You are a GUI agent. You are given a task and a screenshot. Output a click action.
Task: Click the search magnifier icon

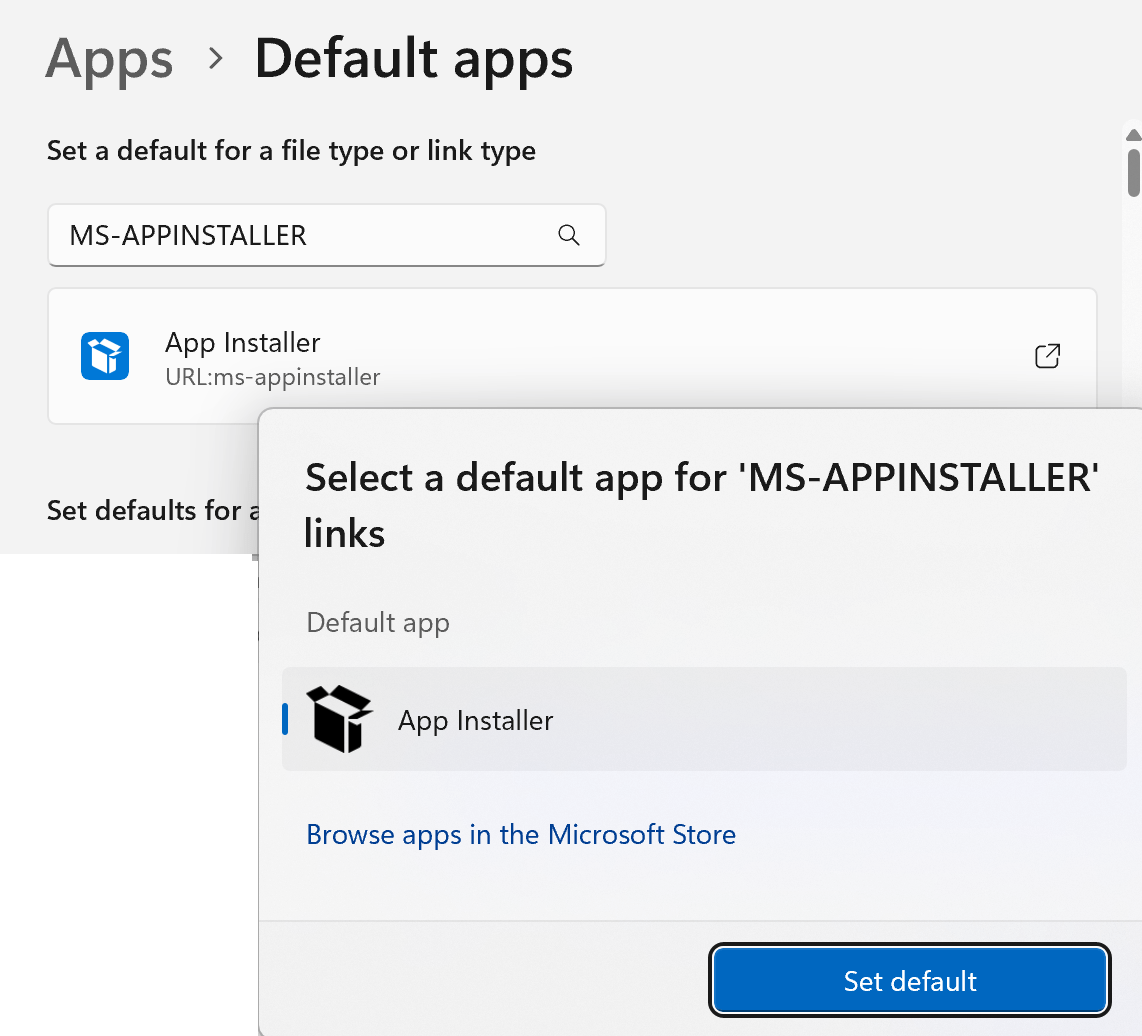point(569,235)
